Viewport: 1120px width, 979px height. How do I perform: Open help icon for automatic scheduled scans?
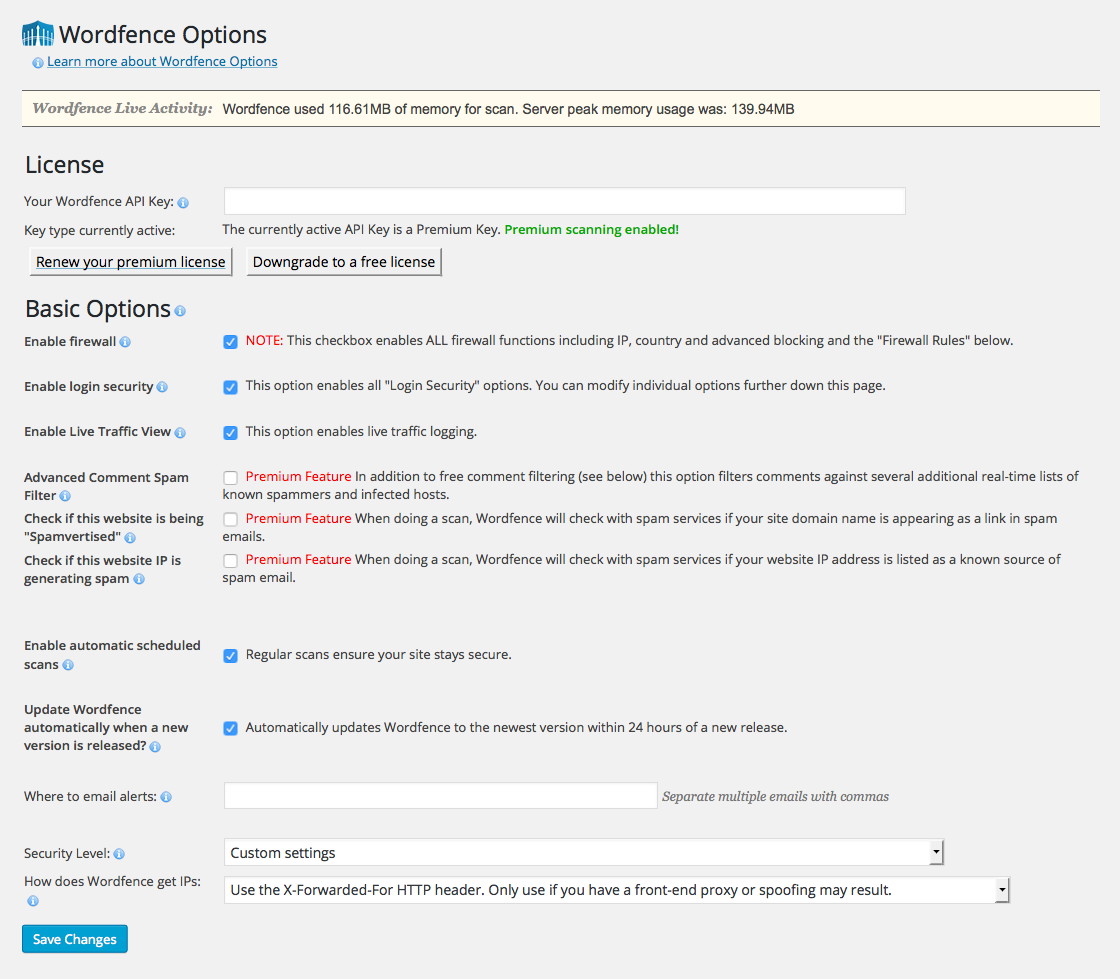pyautogui.click(x=68, y=665)
